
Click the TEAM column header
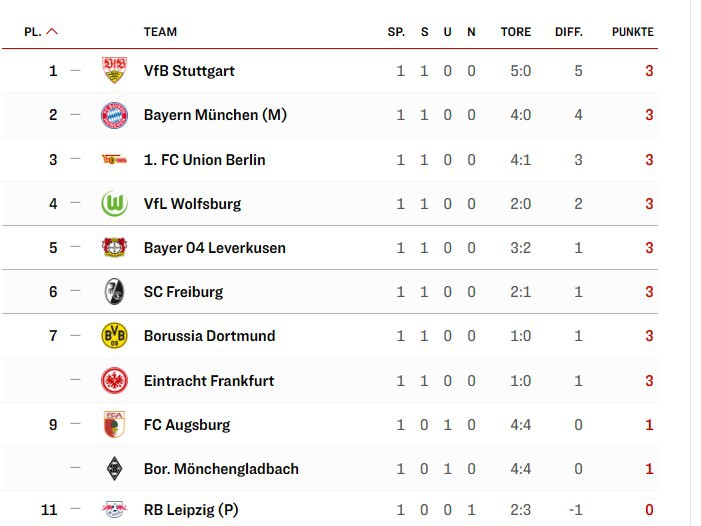(x=160, y=32)
